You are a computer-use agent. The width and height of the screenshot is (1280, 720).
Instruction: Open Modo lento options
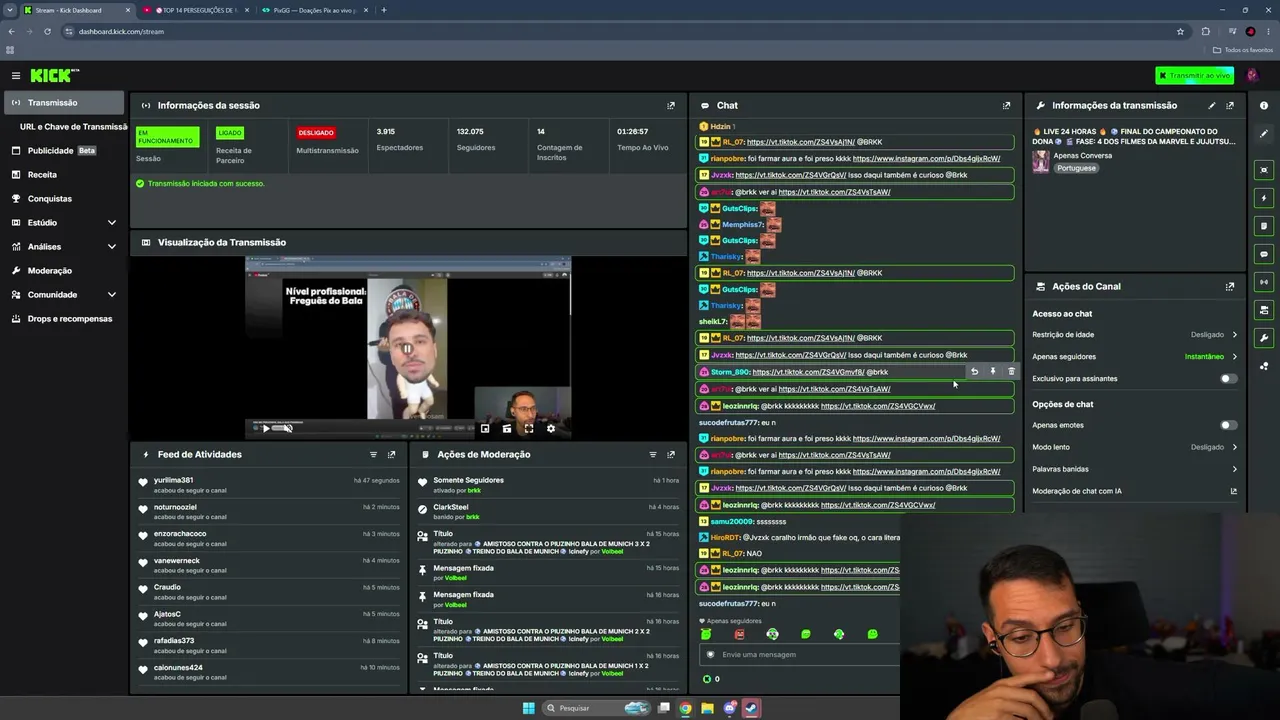[x=1135, y=447]
